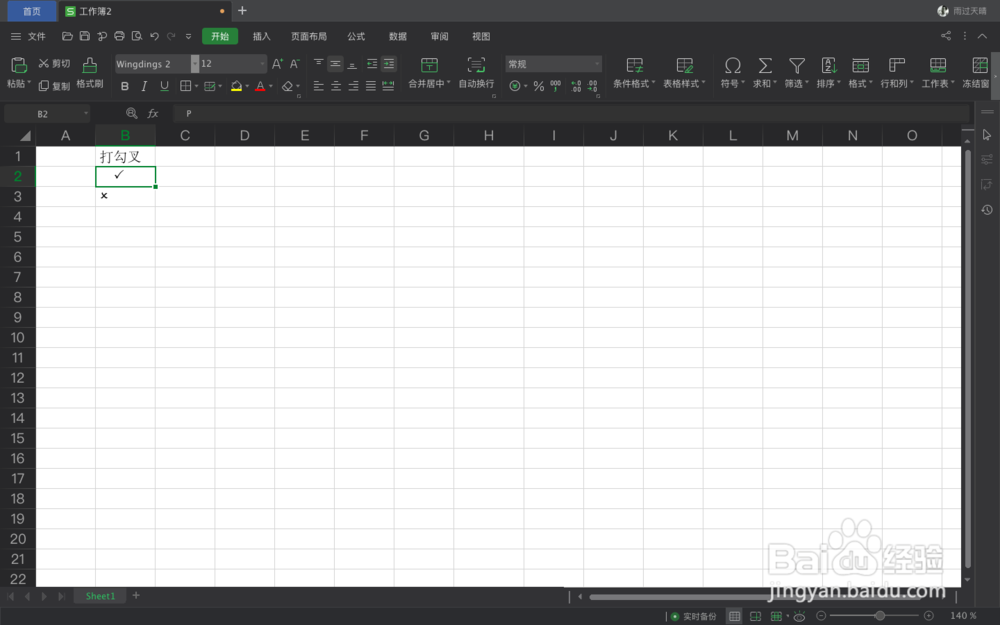Open the Name Box B2 dropdown
This screenshot has height=625, width=1000.
(85, 114)
